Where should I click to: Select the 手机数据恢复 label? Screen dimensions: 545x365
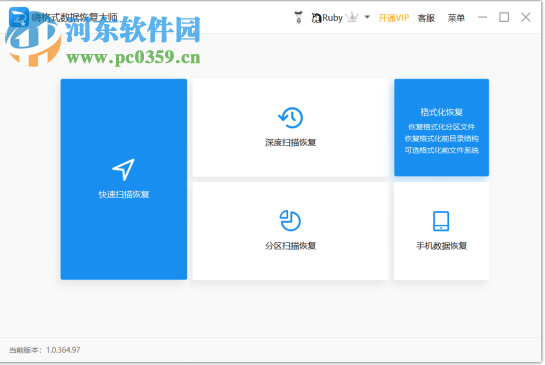[x=441, y=246]
